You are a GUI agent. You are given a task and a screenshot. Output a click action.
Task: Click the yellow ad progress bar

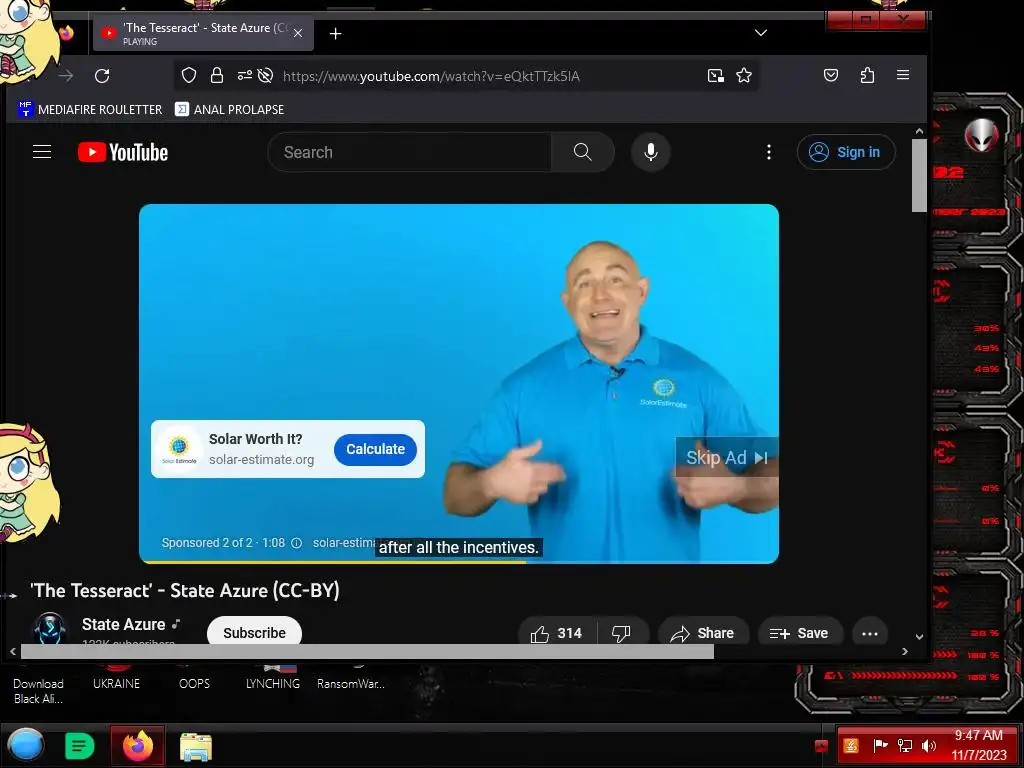point(333,562)
